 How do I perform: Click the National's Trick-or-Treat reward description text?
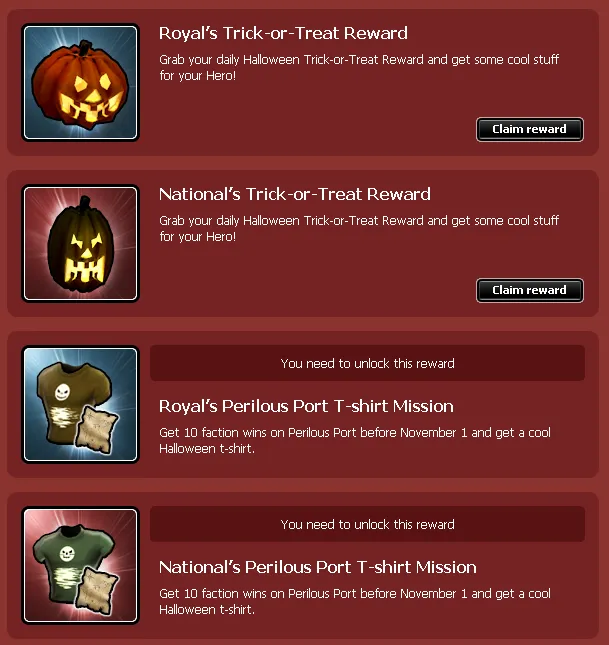[x=359, y=228]
